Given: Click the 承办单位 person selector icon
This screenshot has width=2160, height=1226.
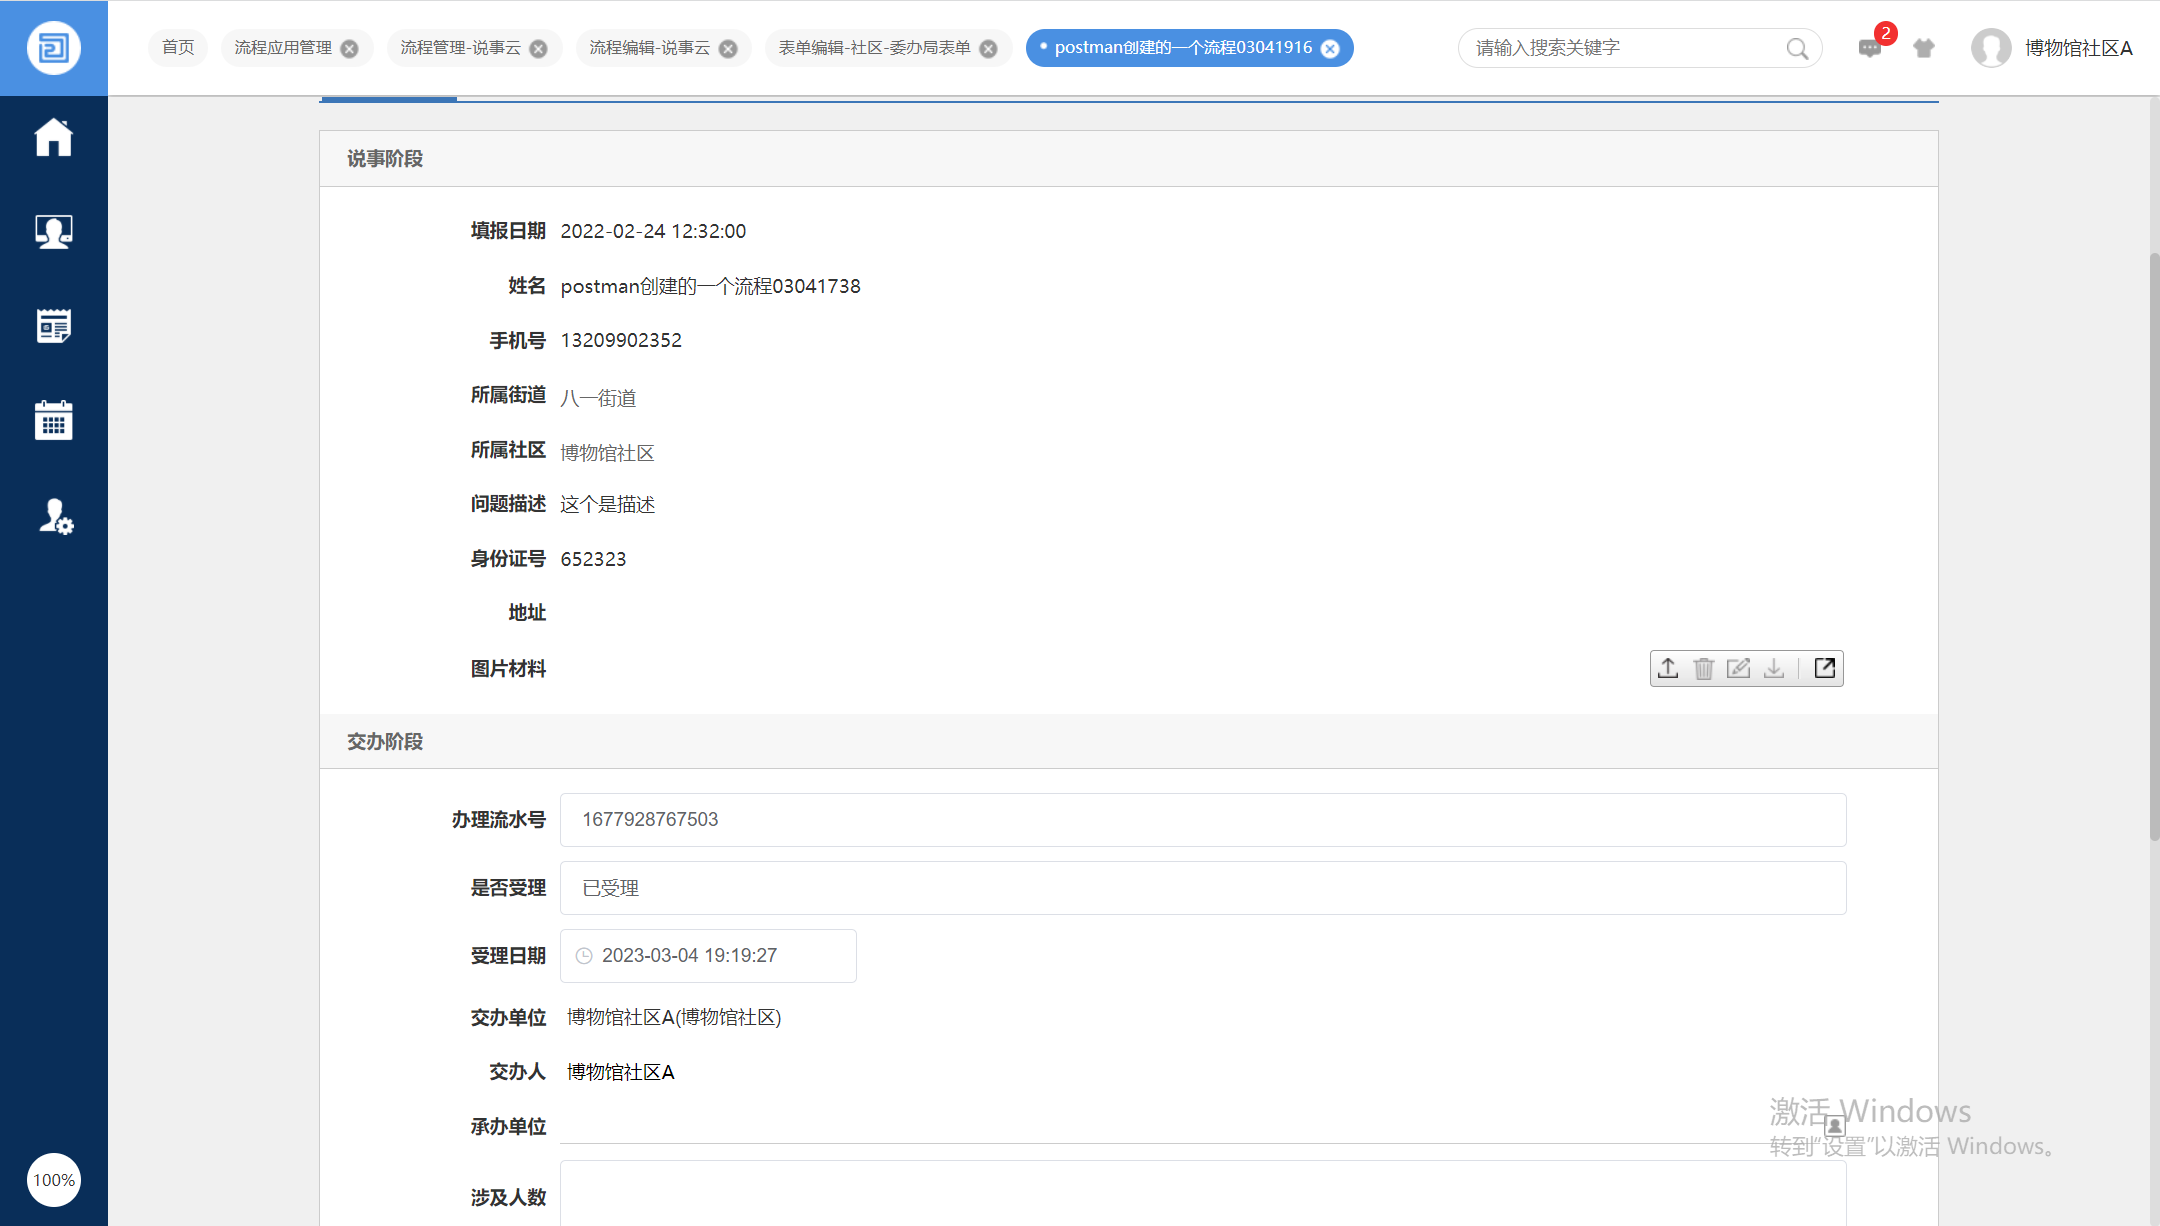Looking at the screenshot, I should tap(1834, 1126).
